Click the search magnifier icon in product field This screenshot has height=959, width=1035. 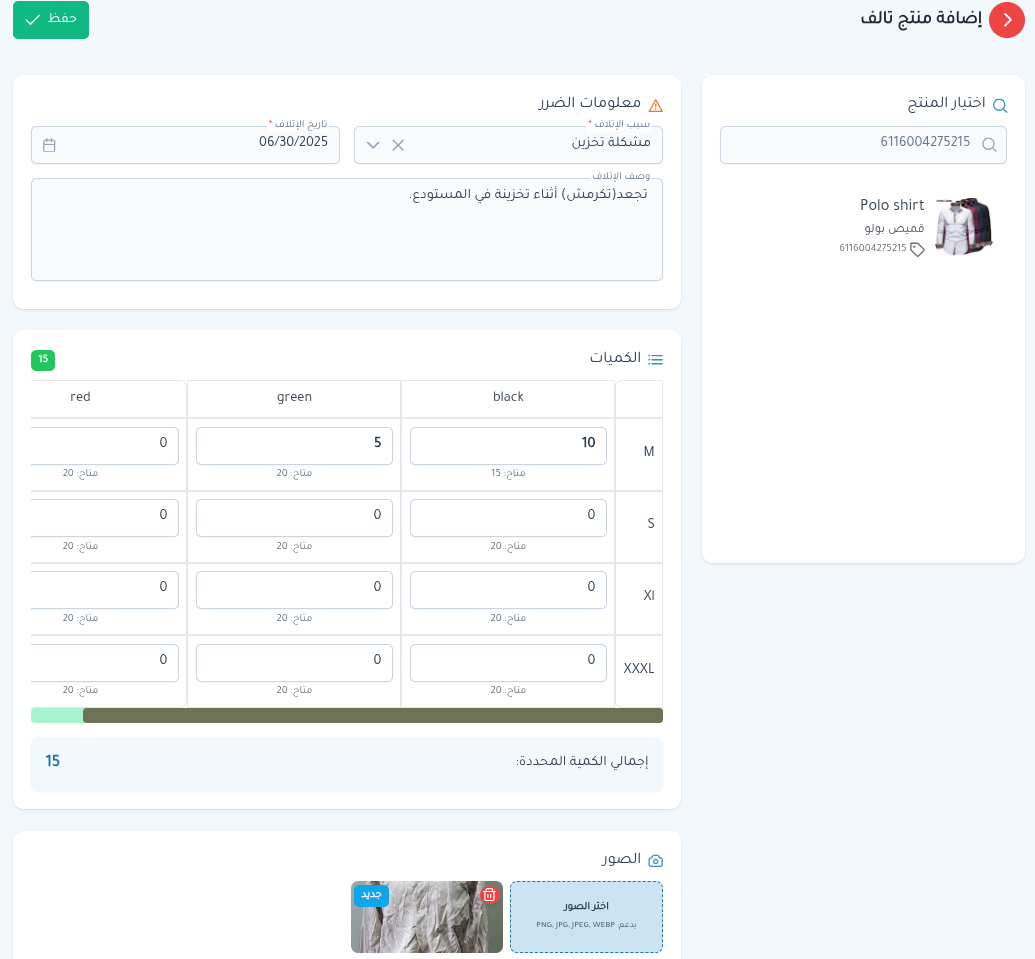(x=989, y=145)
